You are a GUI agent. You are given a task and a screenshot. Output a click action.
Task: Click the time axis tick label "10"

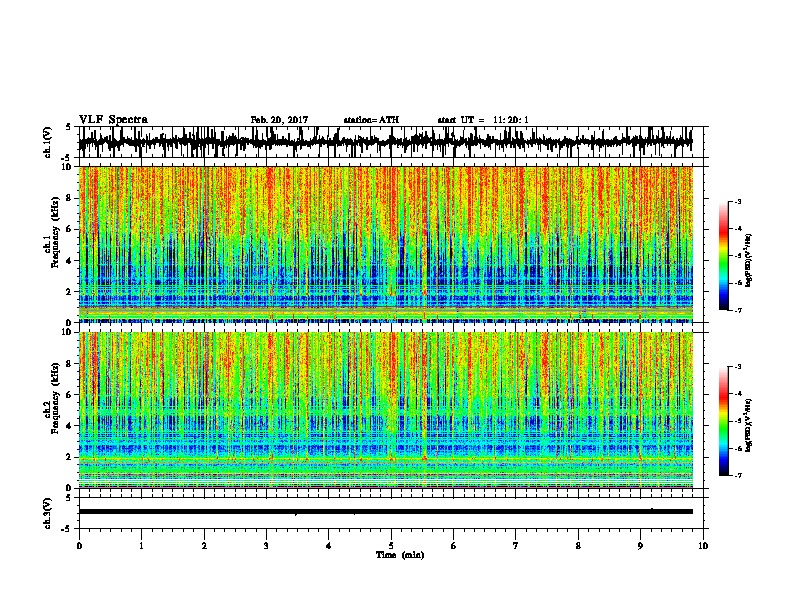[703, 546]
